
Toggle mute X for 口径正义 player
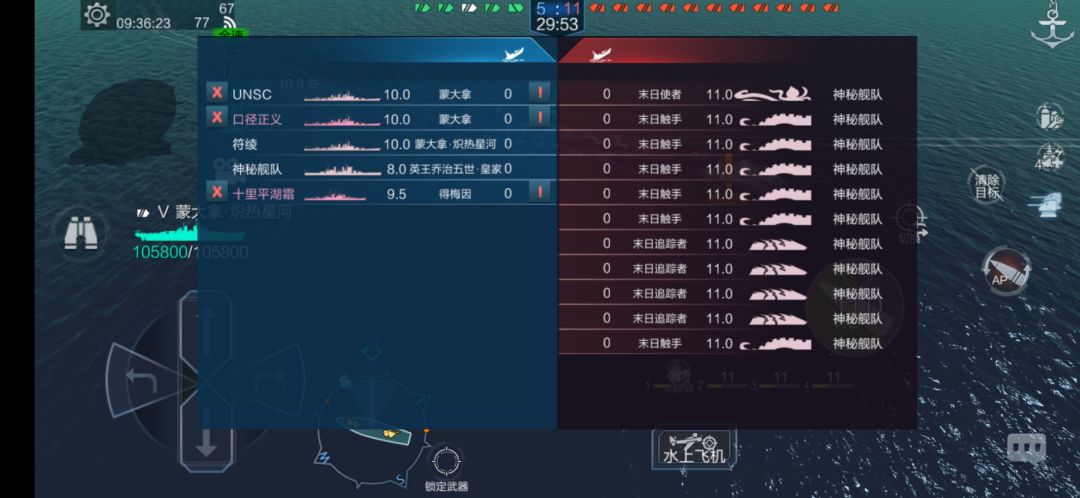(x=216, y=118)
